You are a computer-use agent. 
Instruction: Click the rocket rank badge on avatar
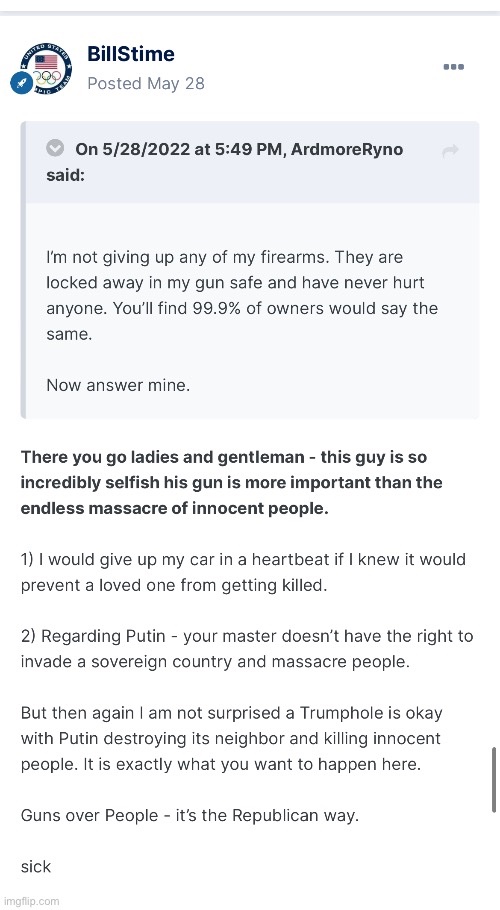coord(21,84)
